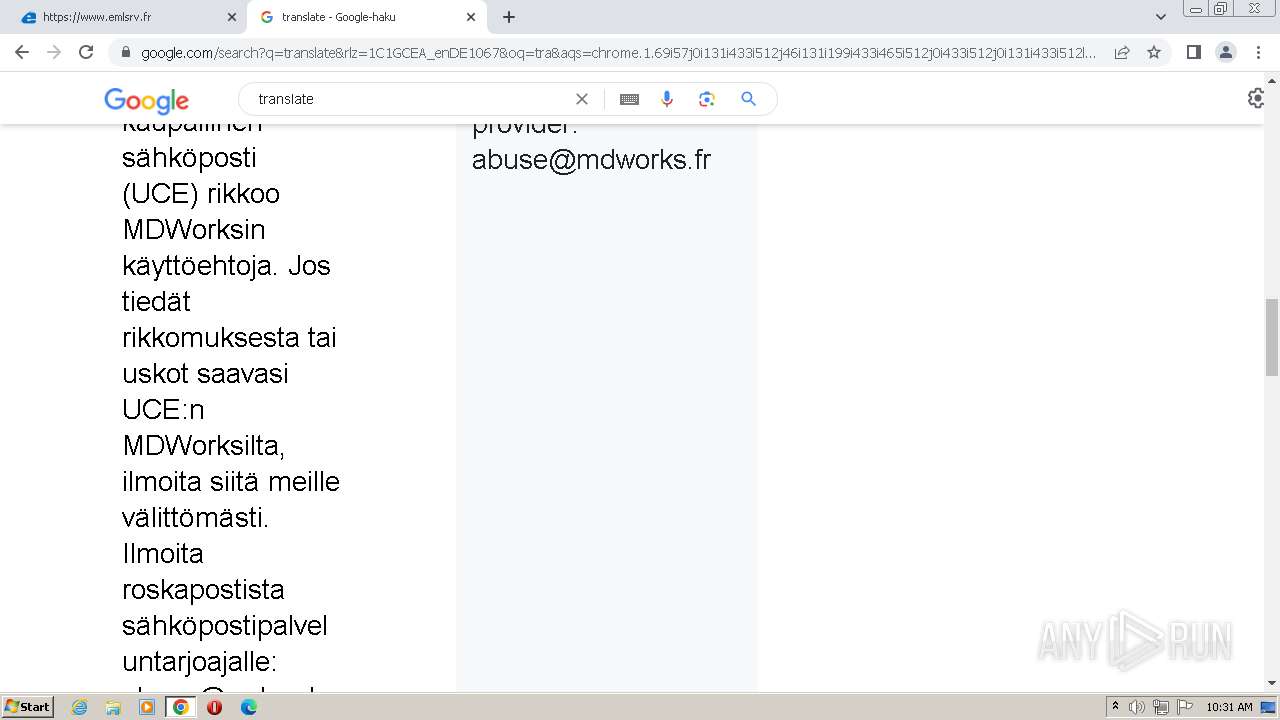Open File Explorer from taskbar
1280x720 pixels.
coord(113,707)
